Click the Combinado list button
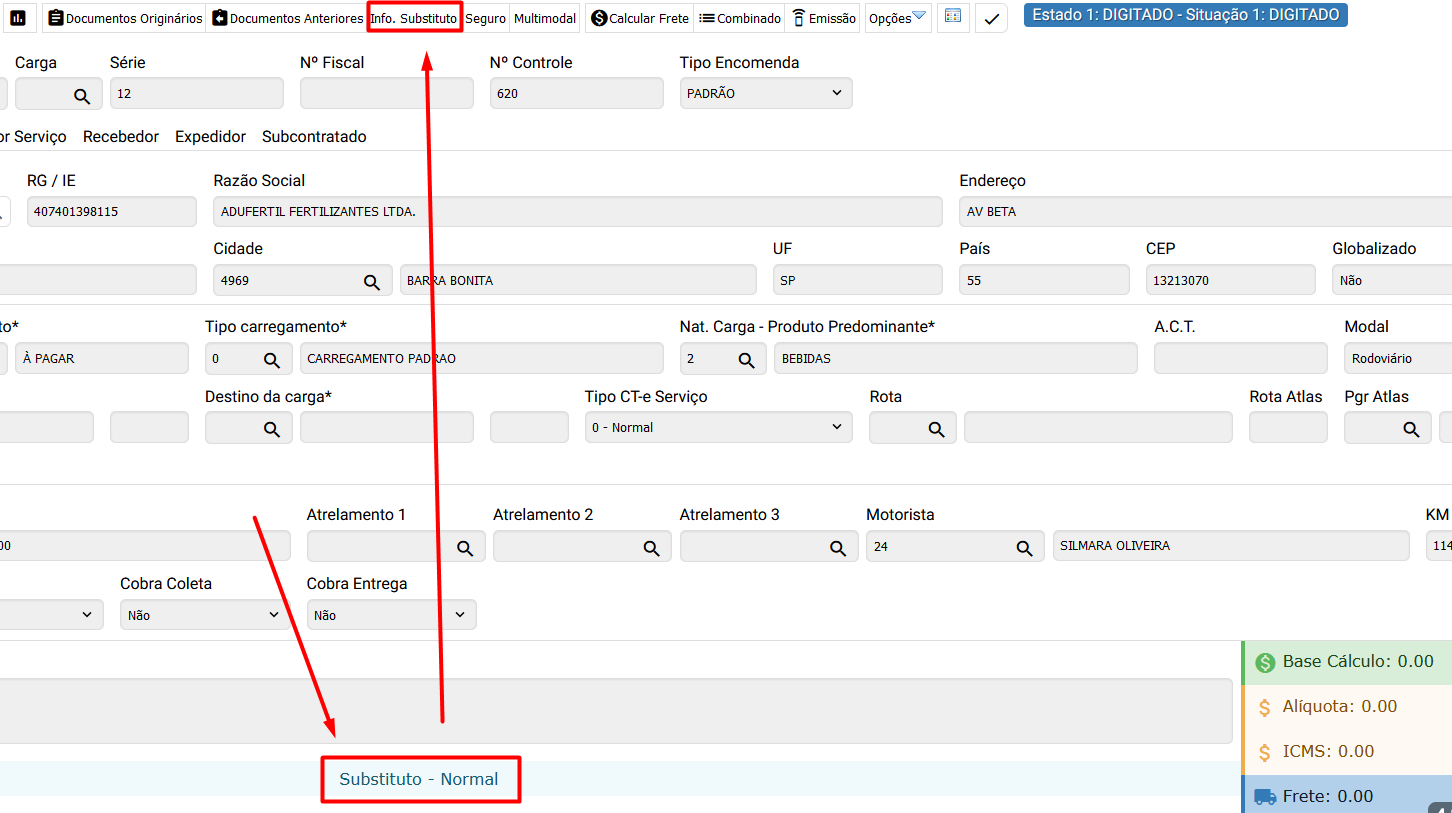Viewport: 1452px width, 813px height. (x=740, y=18)
